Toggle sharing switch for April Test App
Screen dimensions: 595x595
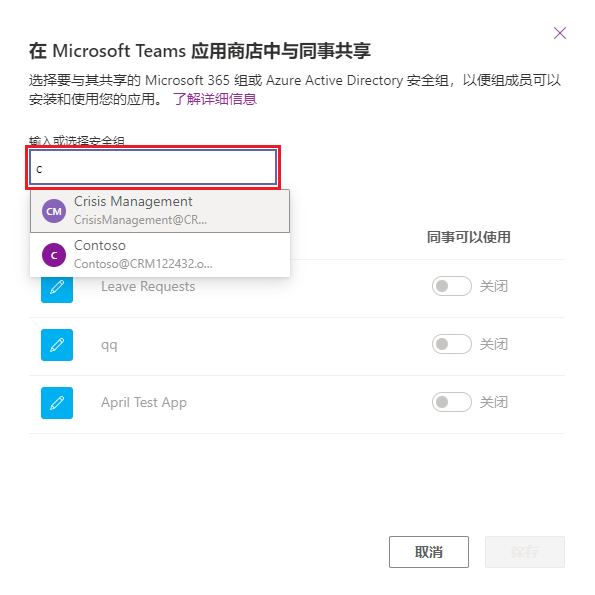[x=452, y=402]
